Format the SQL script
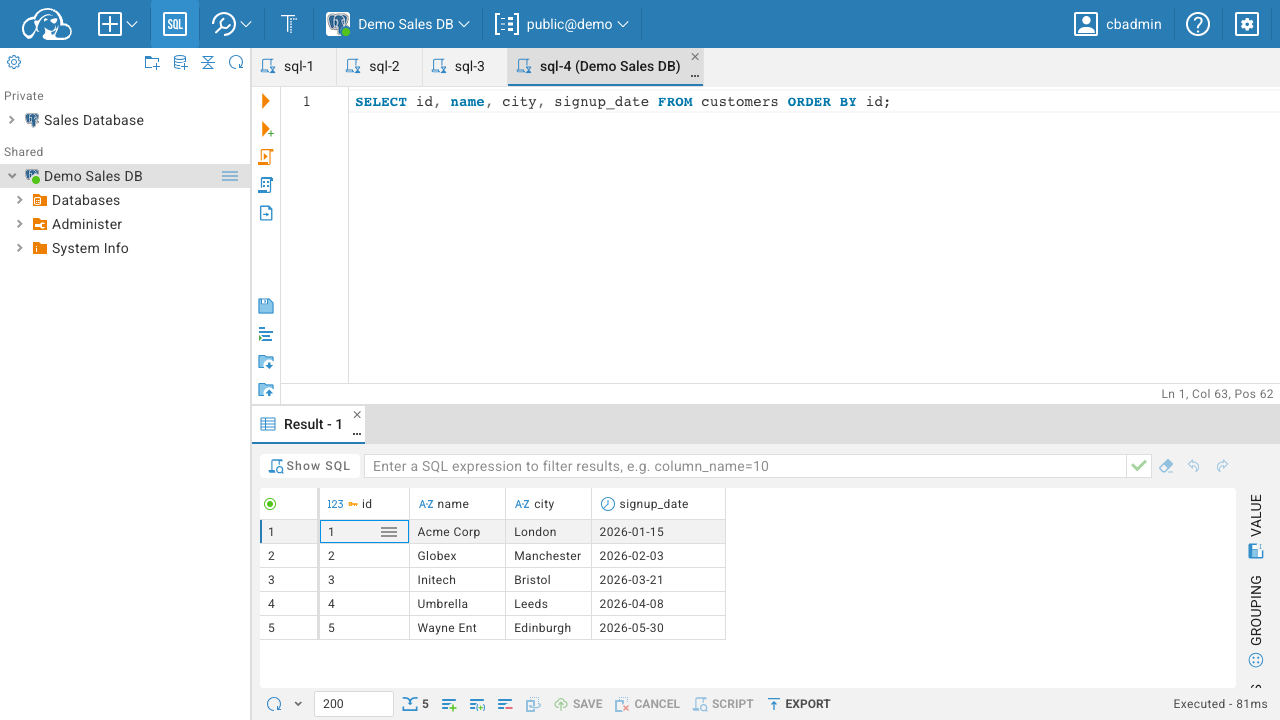 (266, 334)
